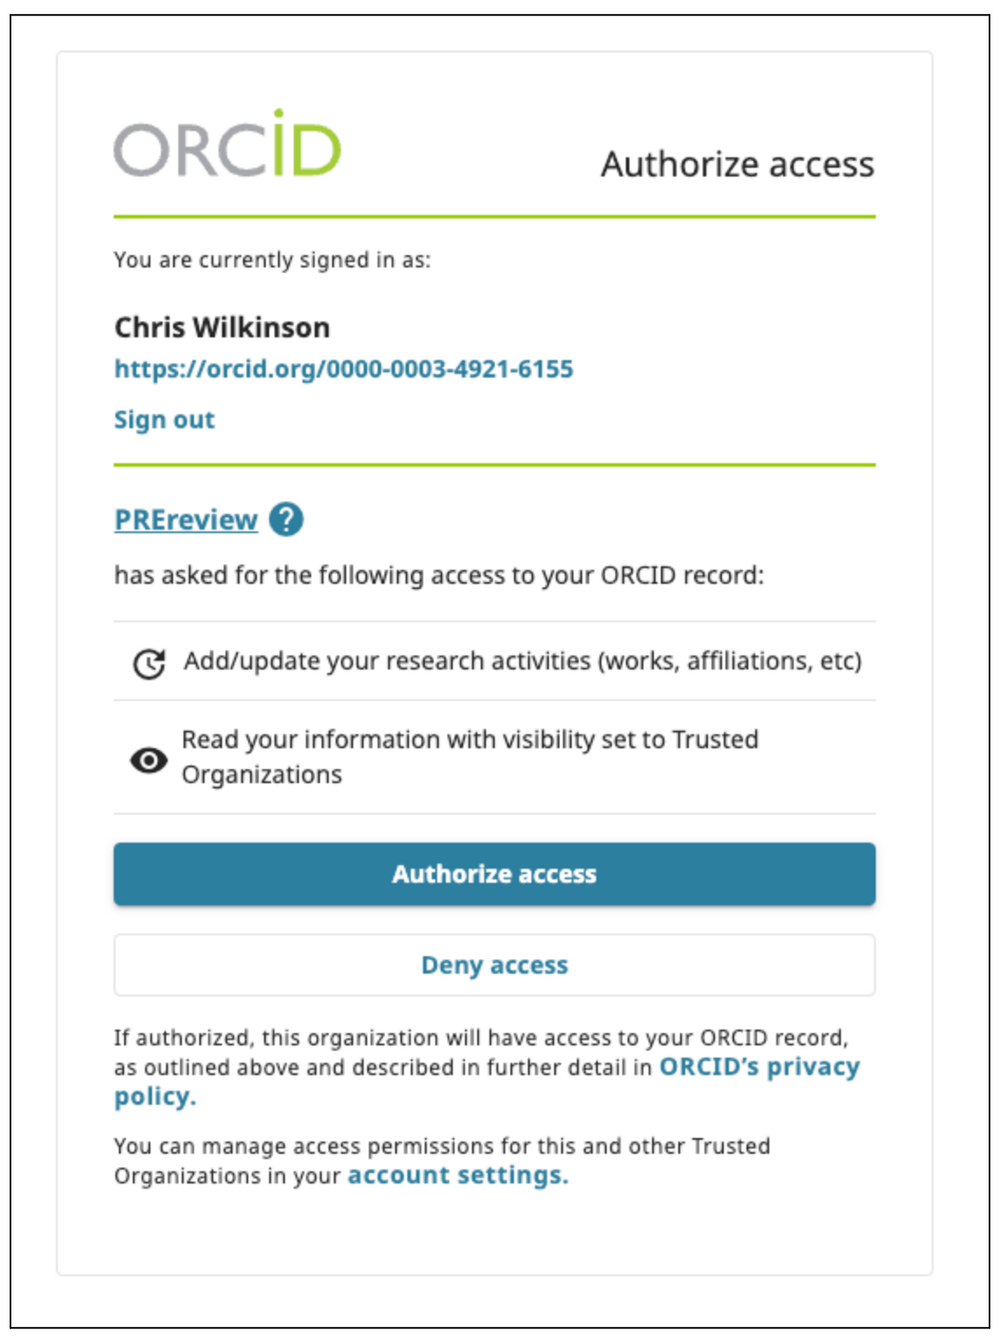Sign out of the ORCID account
This screenshot has height=1339, width=1000.
pos(164,418)
